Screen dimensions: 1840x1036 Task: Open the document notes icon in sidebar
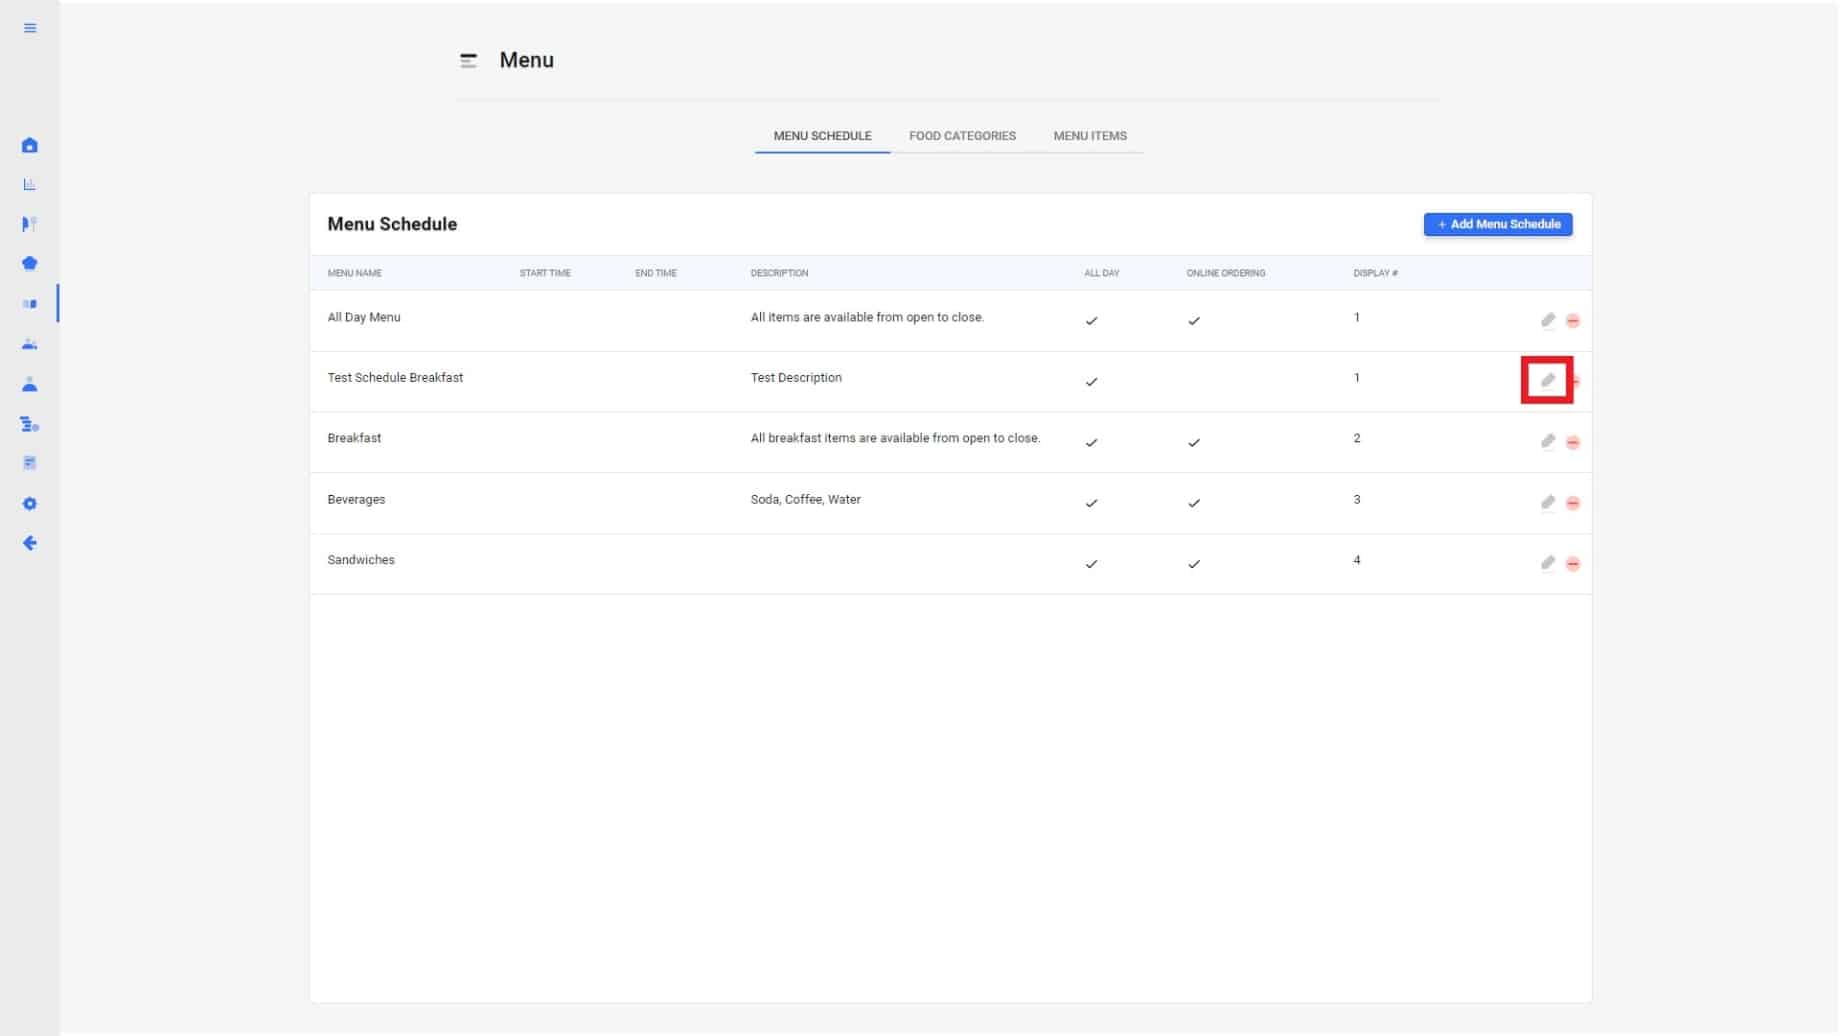click(x=30, y=463)
